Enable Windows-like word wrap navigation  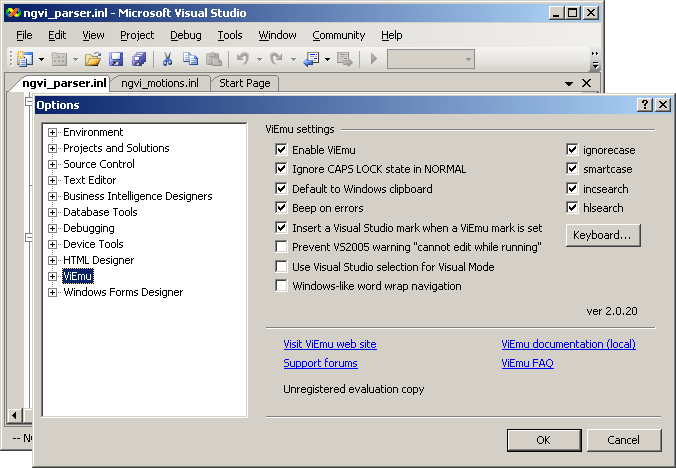point(281,285)
